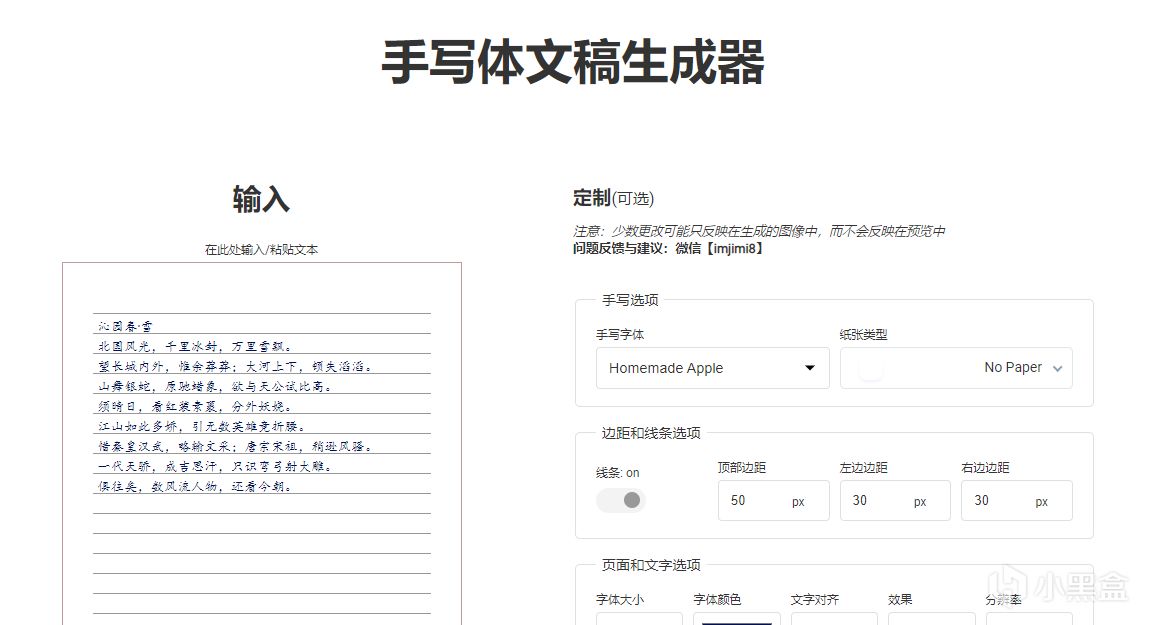Click the line starting with 一代天骄

(215, 466)
